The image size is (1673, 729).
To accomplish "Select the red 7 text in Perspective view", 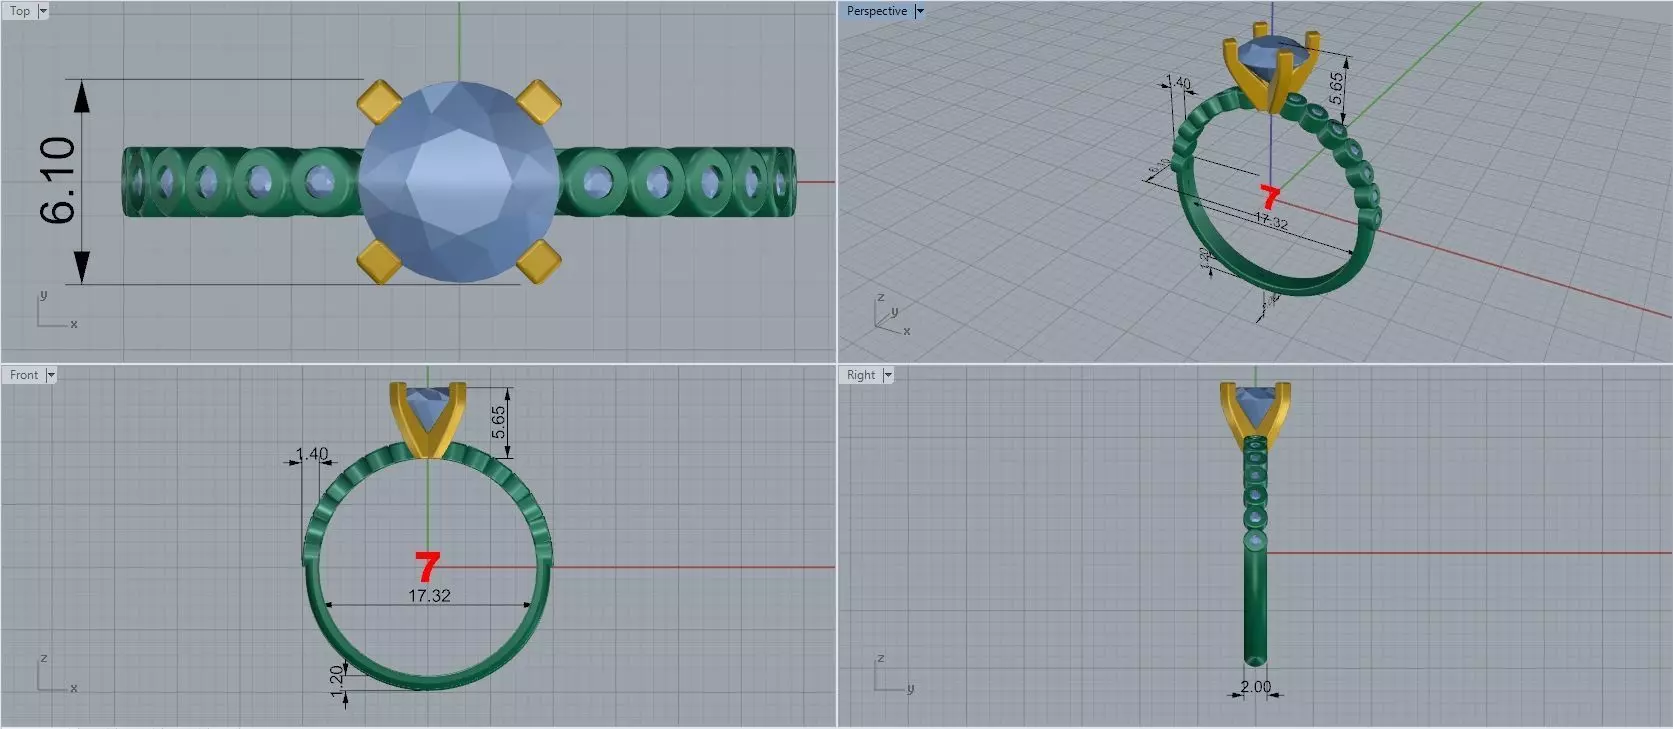I will 1270,197.
